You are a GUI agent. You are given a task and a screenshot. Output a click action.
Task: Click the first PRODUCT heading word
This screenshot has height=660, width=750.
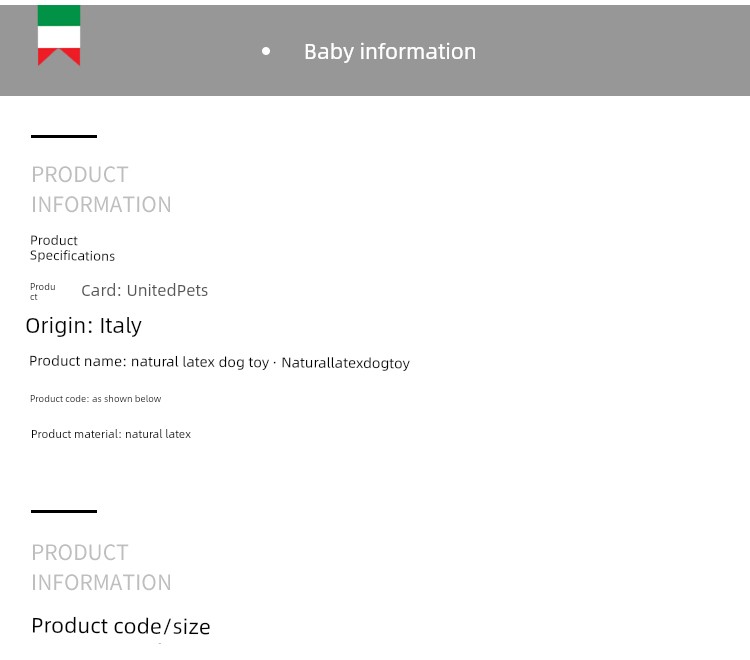tap(80, 175)
